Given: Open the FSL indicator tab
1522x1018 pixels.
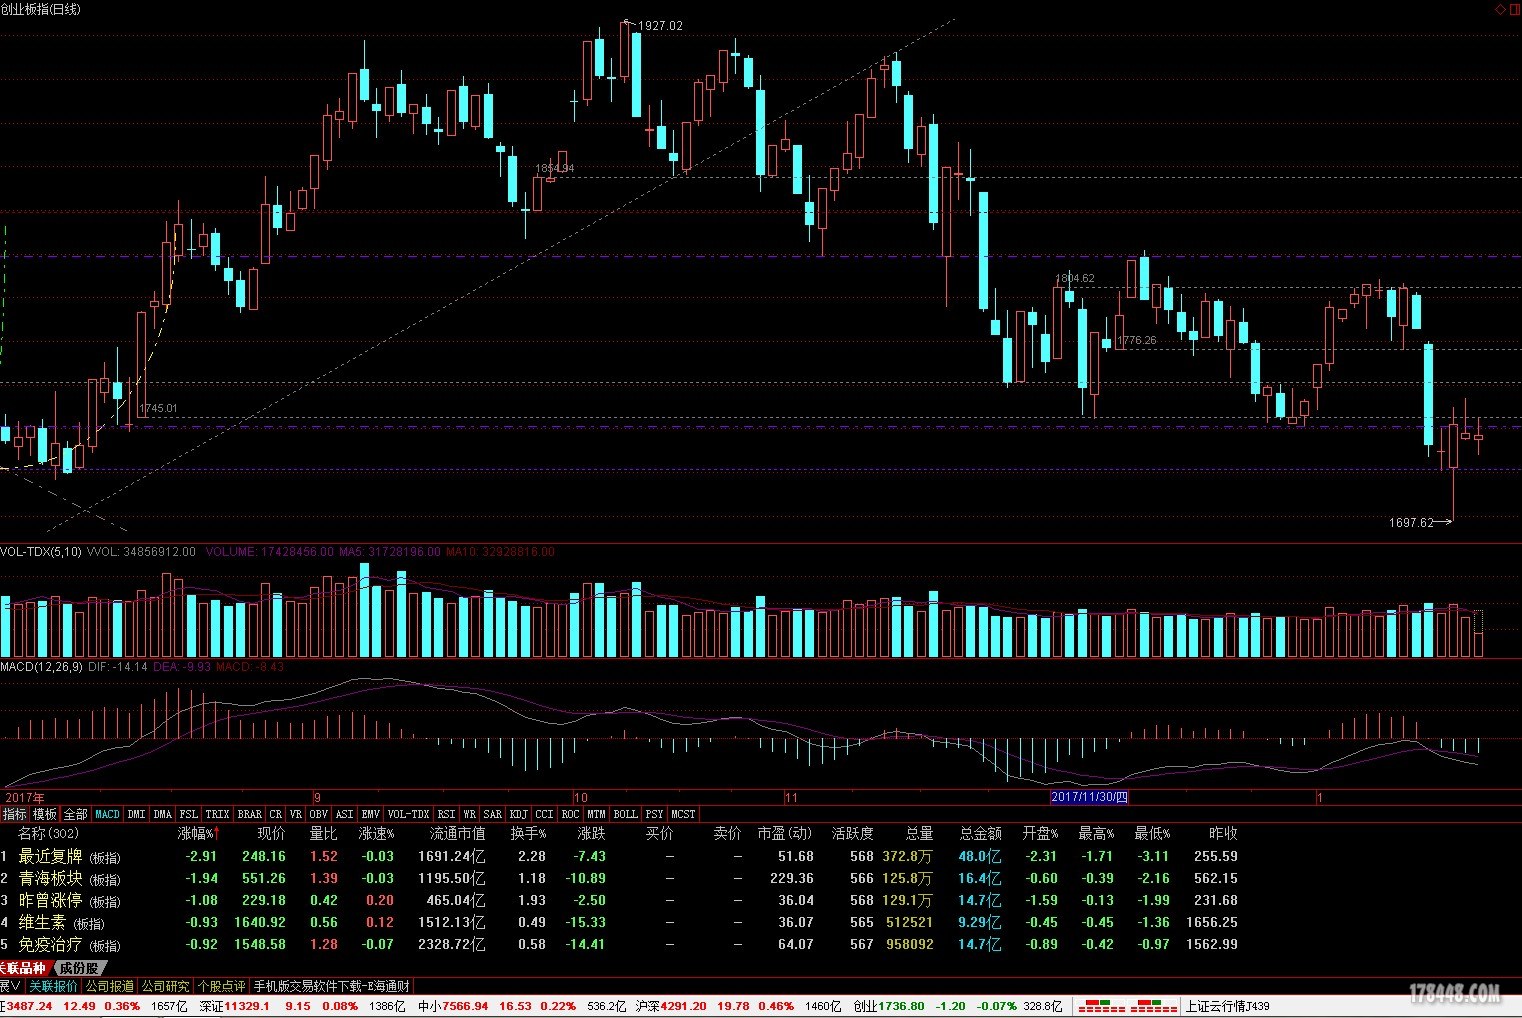Looking at the screenshot, I should click(x=188, y=814).
